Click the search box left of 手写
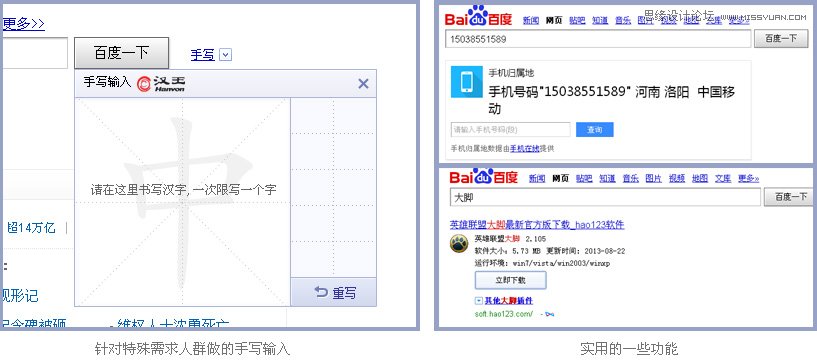The image size is (817, 361). 35,53
